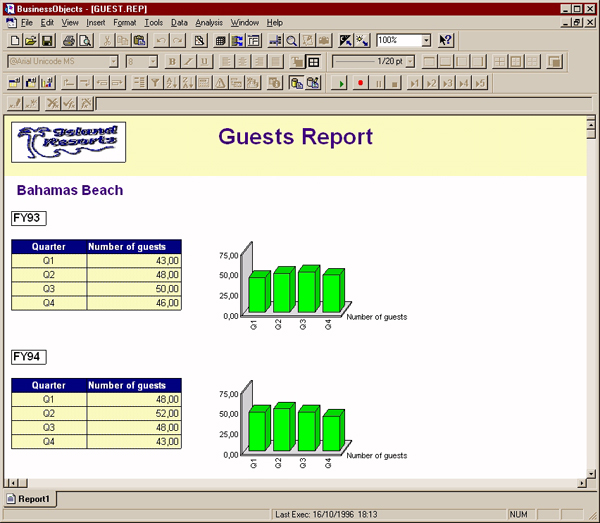Click the magnifier zoom icon in toolbar
600x523 pixels.
(x=292, y=40)
